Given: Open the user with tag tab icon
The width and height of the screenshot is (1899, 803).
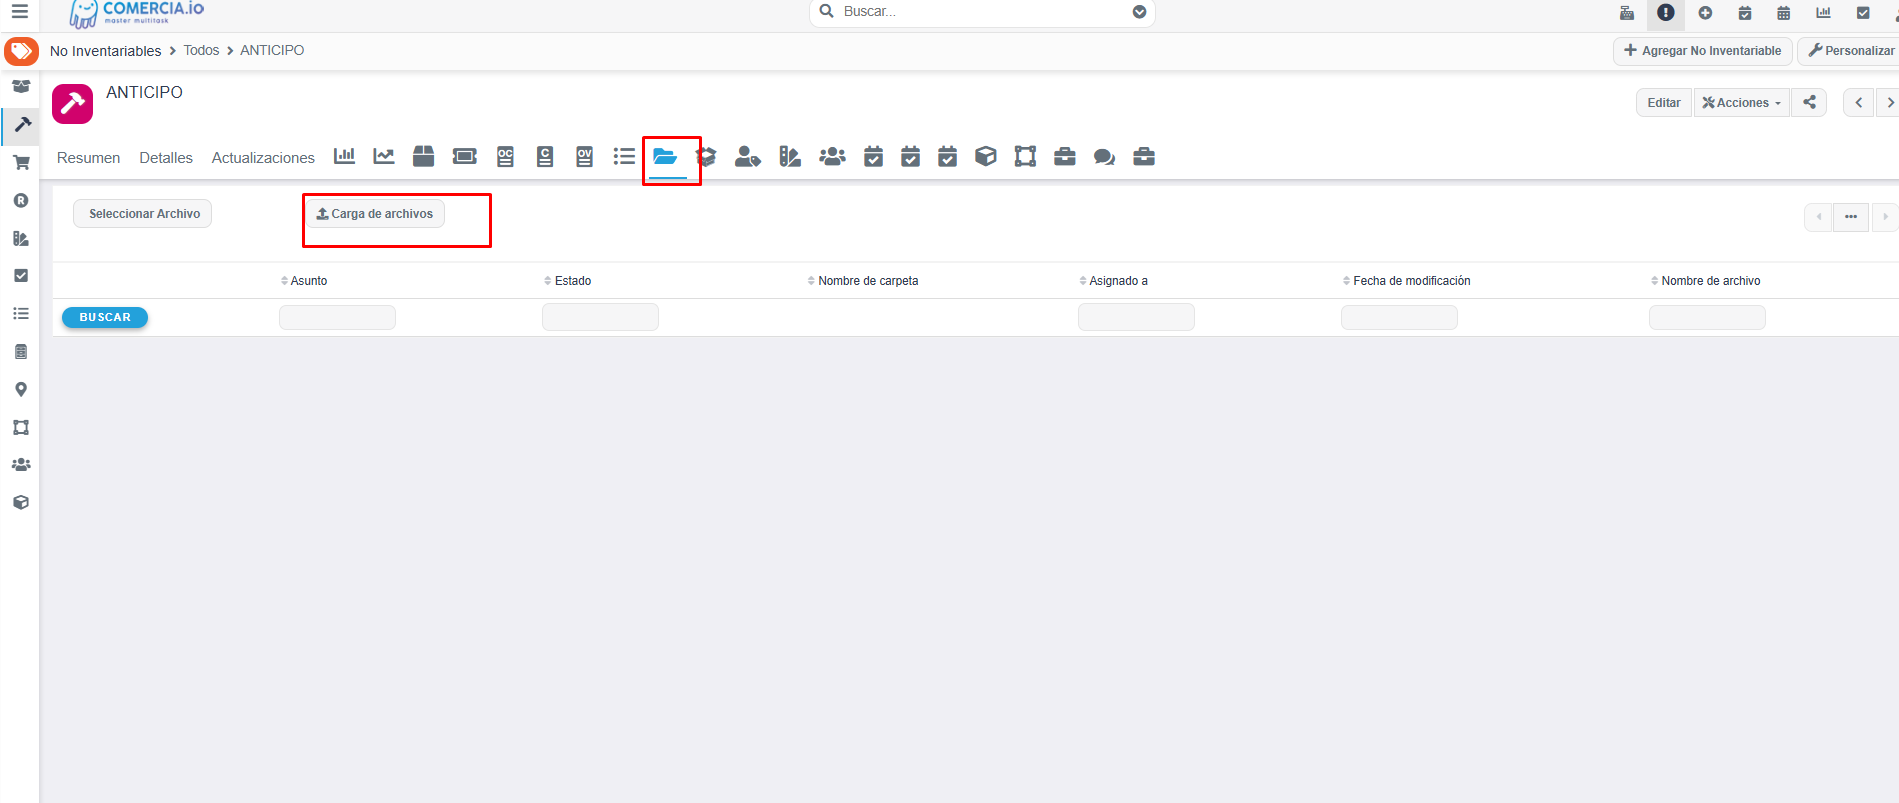Looking at the screenshot, I should click(x=748, y=156).
